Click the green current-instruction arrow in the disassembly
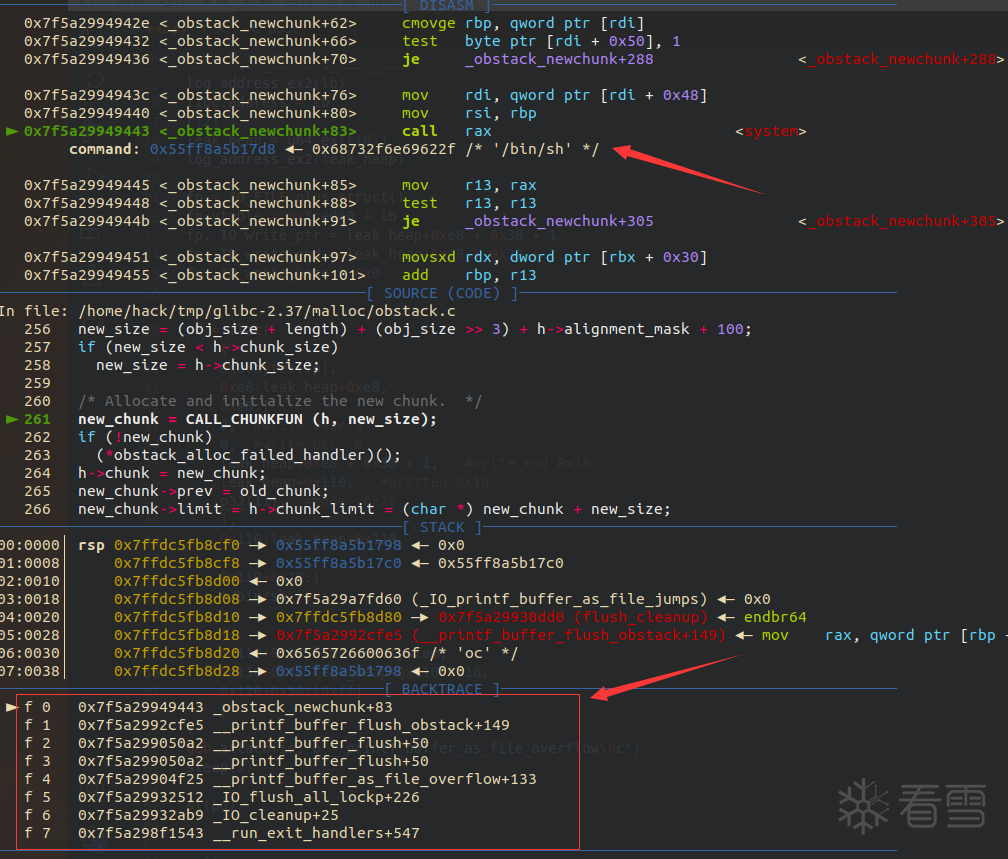1008x859 pixels. [12, 131]
